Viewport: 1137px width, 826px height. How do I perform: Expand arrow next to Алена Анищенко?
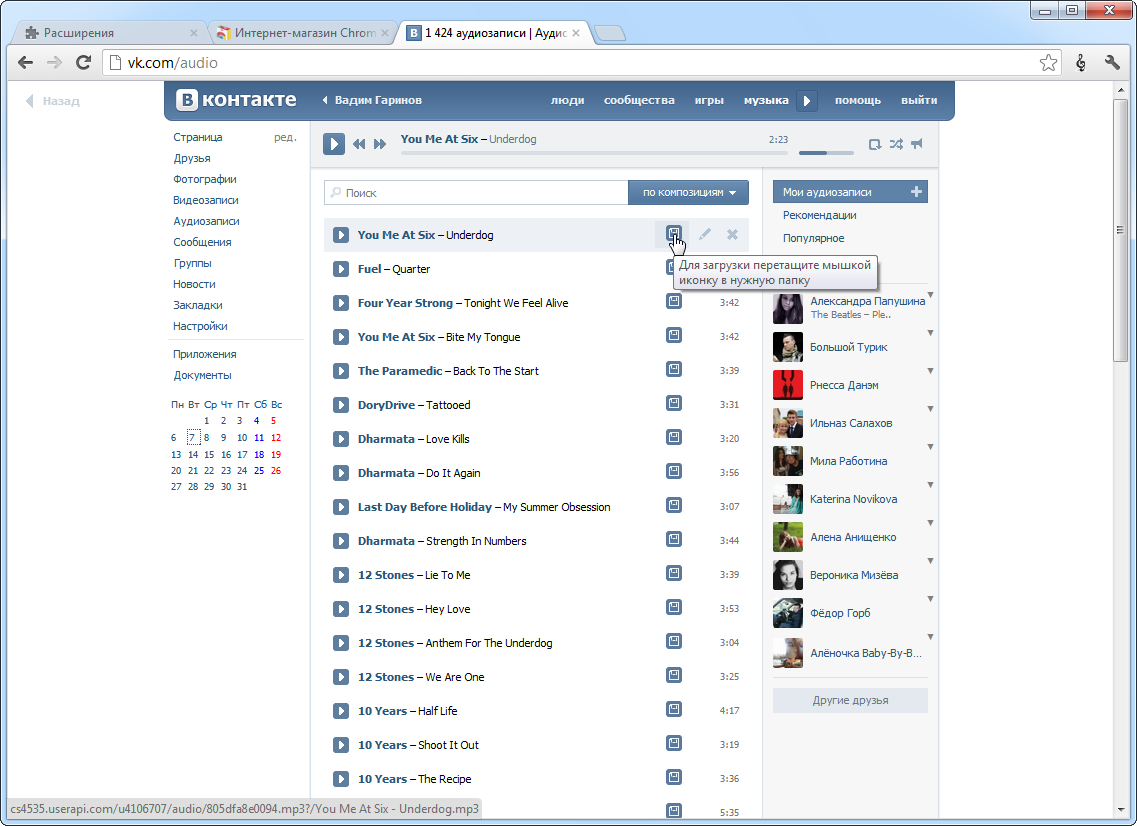coord(930,523)
